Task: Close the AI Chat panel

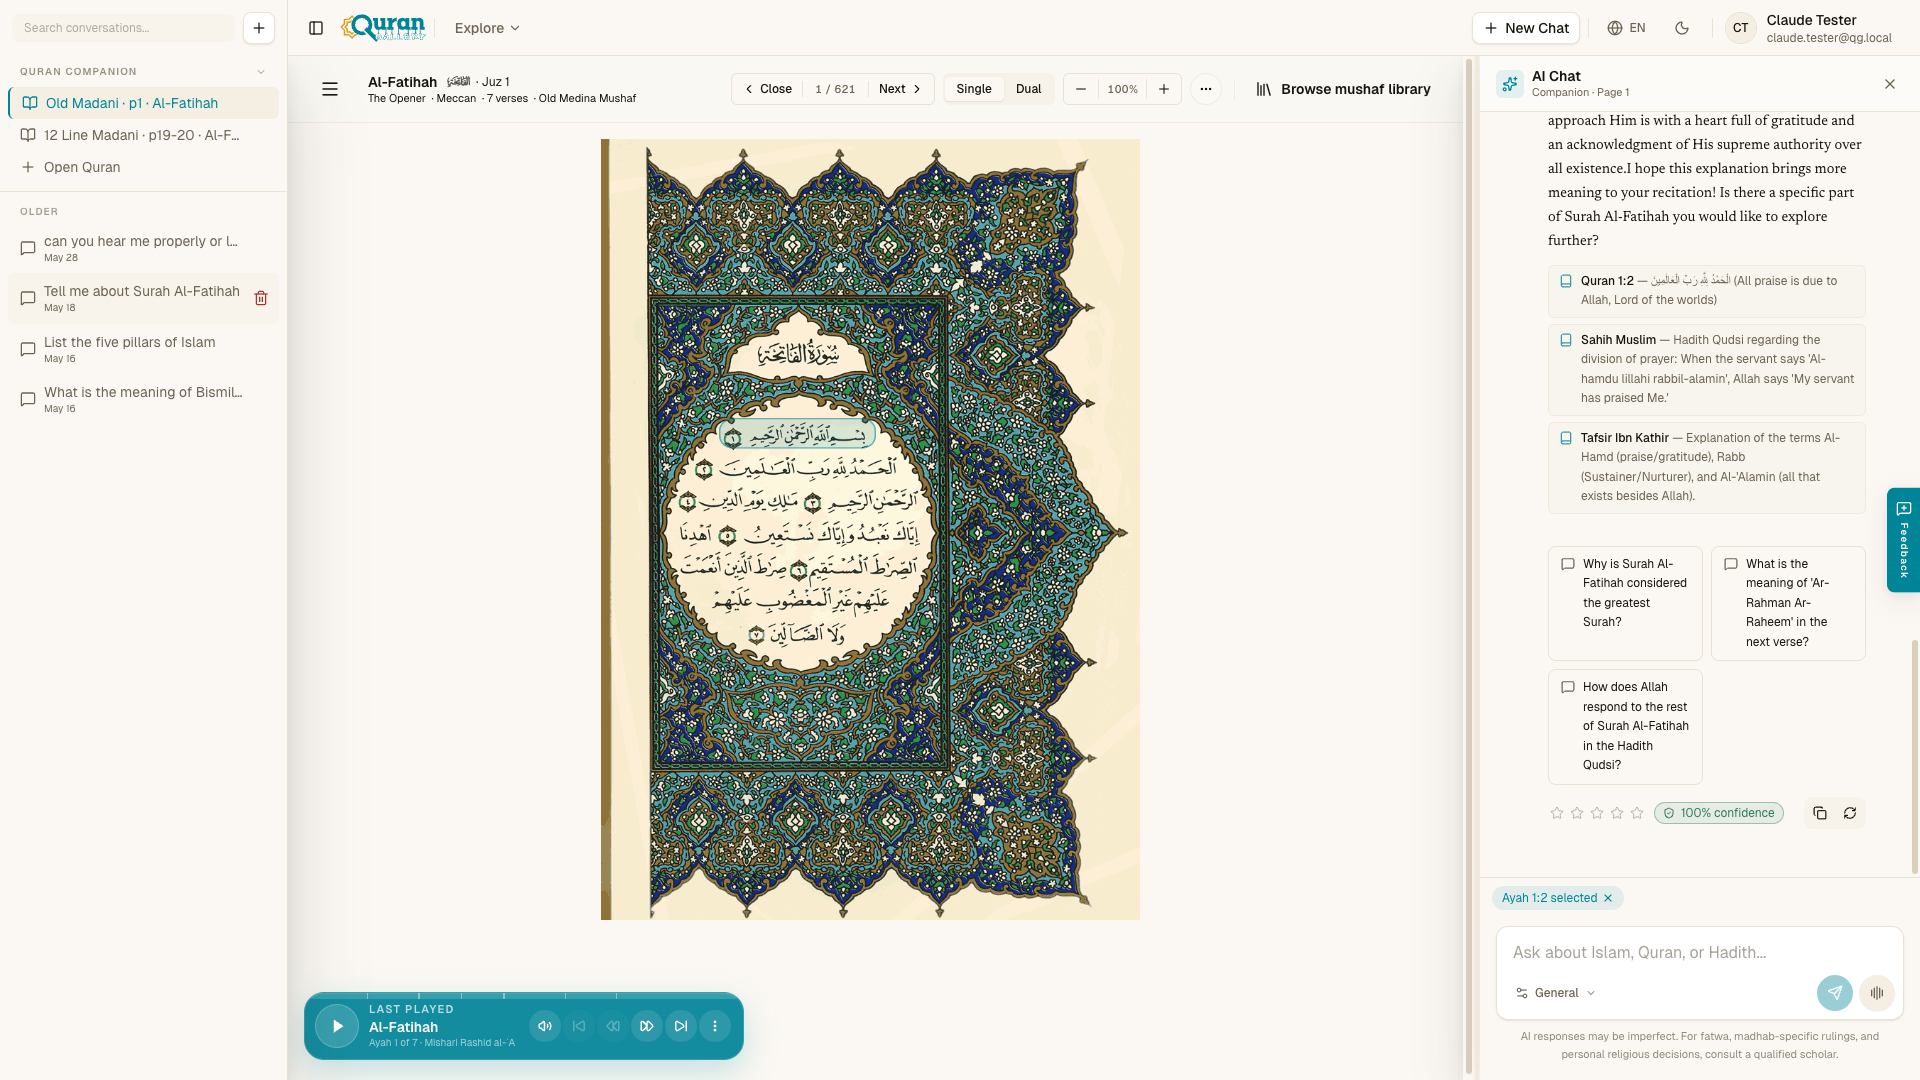Action: tap(1890, 84)
